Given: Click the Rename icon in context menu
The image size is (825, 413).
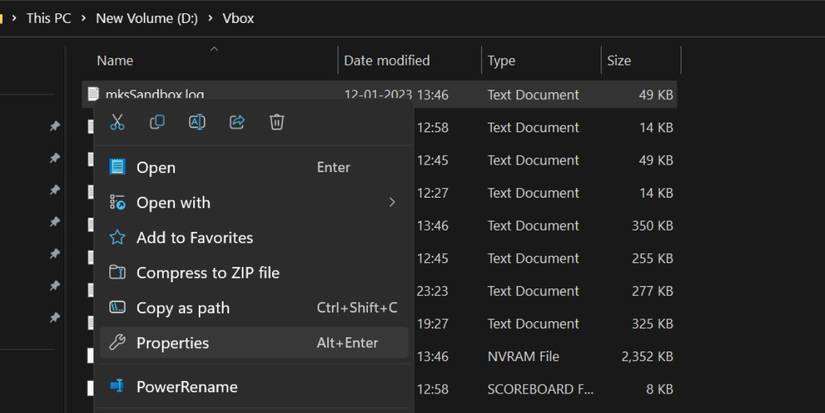Looking at the screenshot, I should [197, 122].
